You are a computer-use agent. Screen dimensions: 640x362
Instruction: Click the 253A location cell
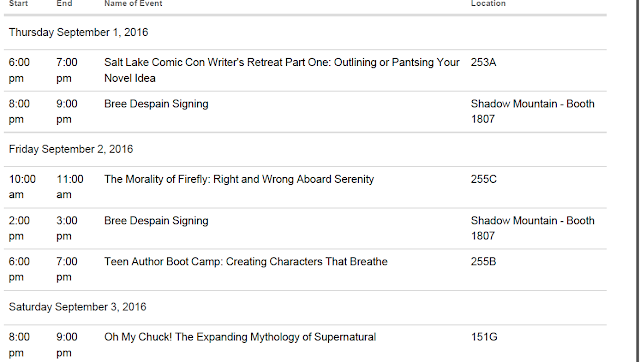click(x=483, y=62)
